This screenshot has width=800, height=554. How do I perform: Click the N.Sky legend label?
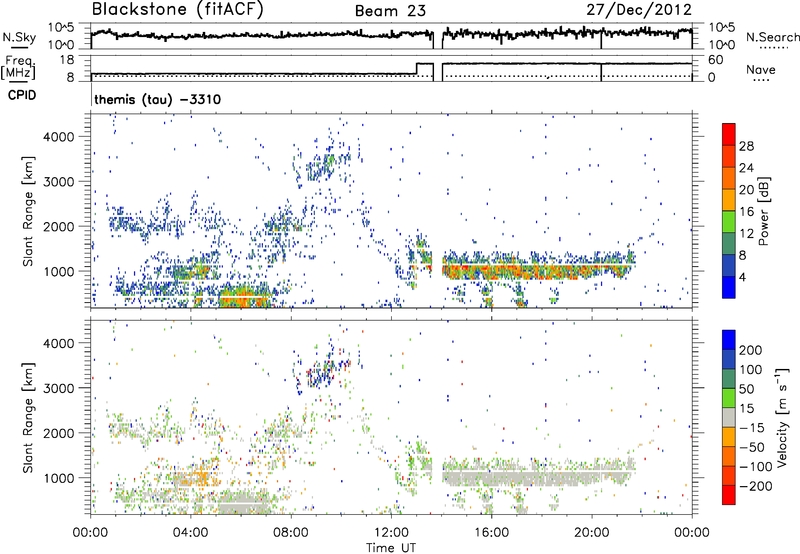click(x=19, y=37)
